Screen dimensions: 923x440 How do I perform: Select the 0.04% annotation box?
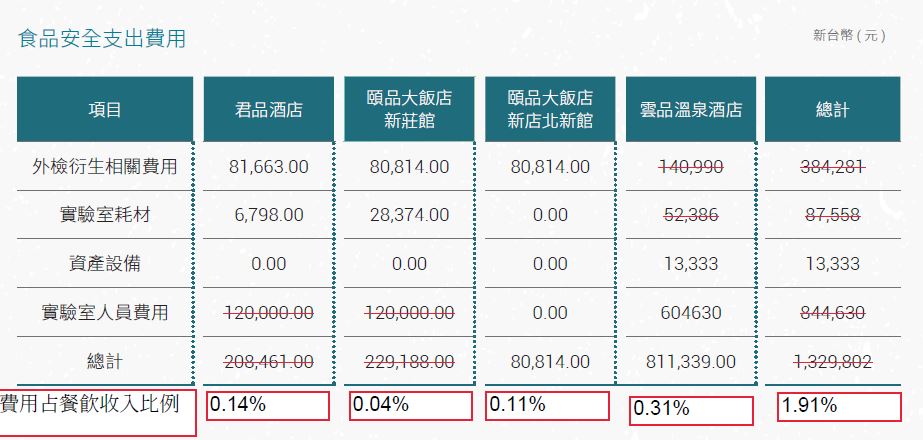[x=410, y=406]
